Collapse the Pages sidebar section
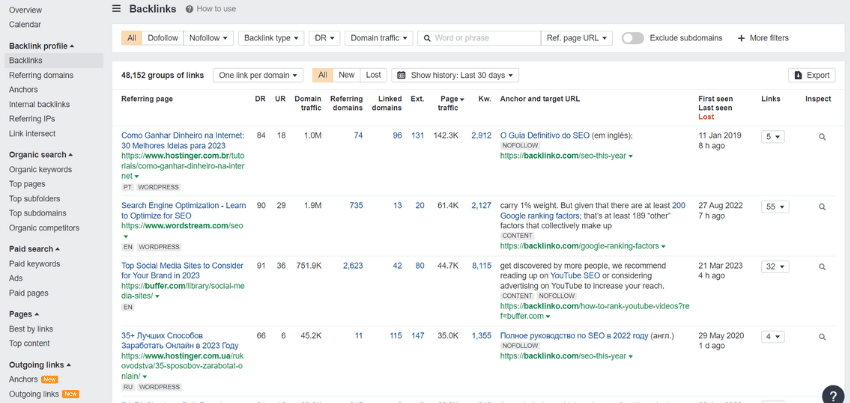850x403 pixels. (24, 314)
